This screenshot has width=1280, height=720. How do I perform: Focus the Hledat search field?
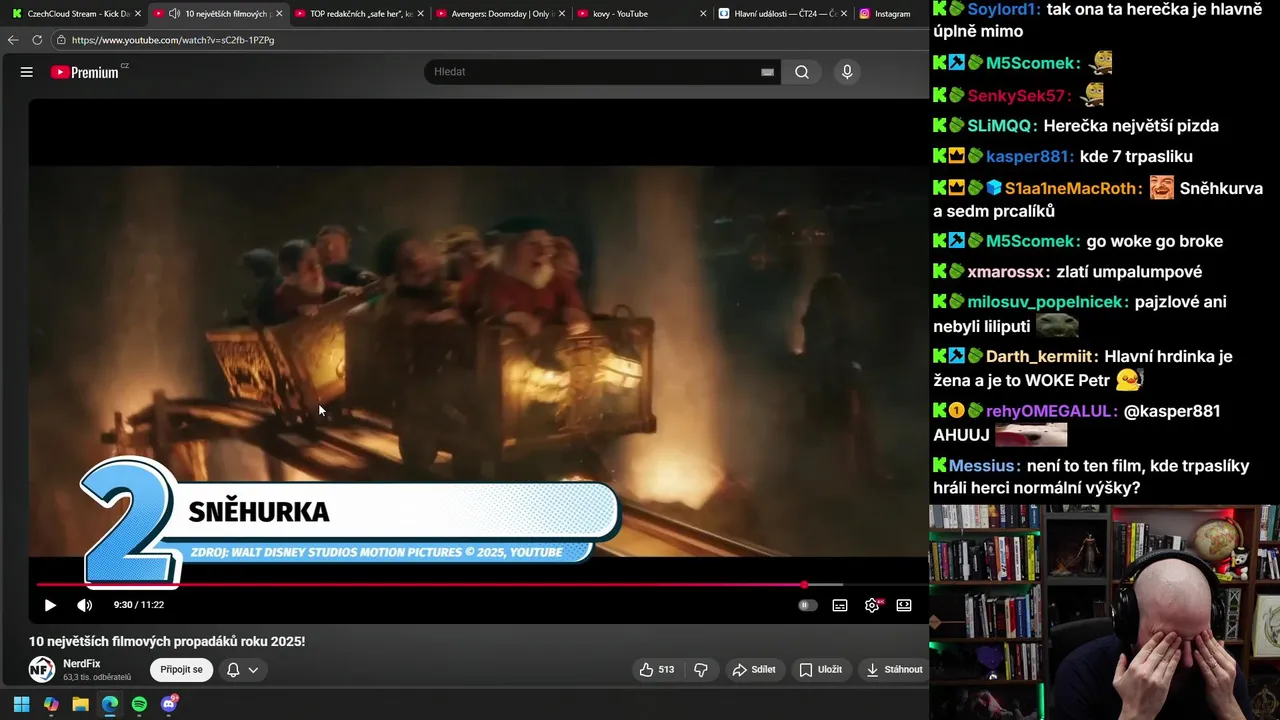coord(595,72)
